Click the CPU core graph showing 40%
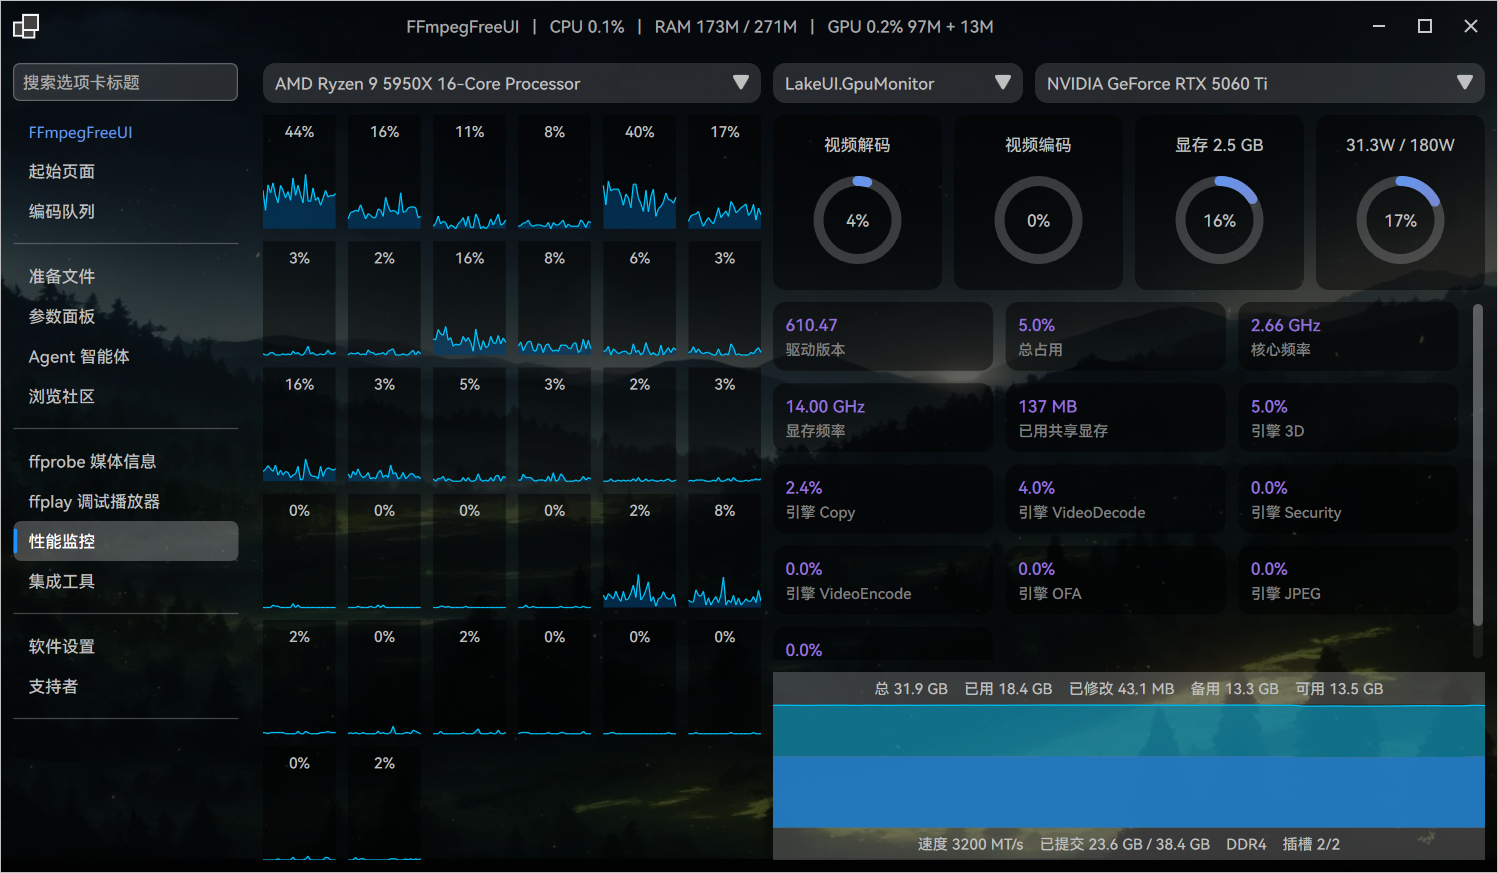Screen dimensions: 1498x873 click(639, 172)
